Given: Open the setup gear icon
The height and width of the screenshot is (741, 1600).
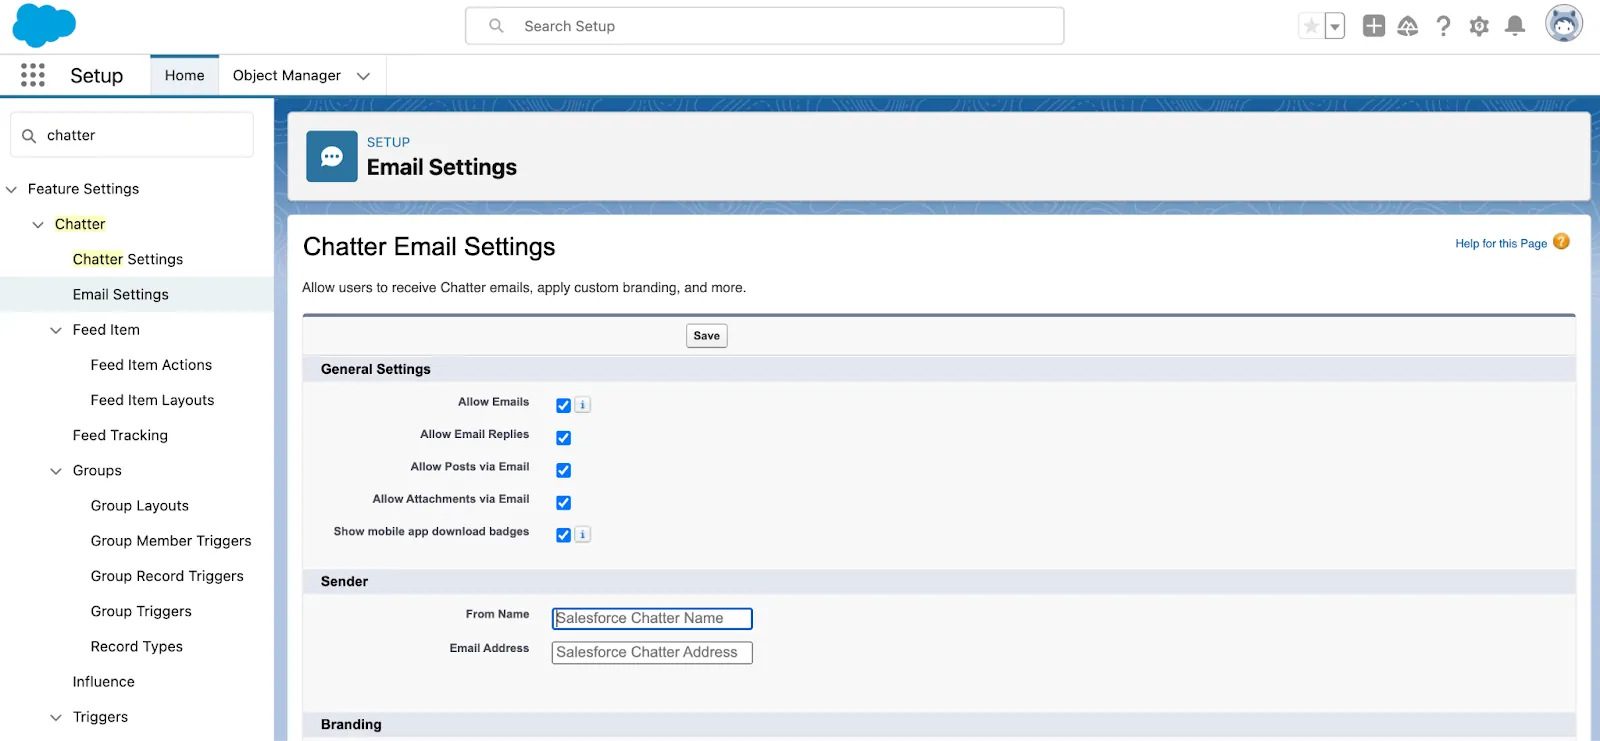Looking at the screenshot, I should tap(1479, 26).
